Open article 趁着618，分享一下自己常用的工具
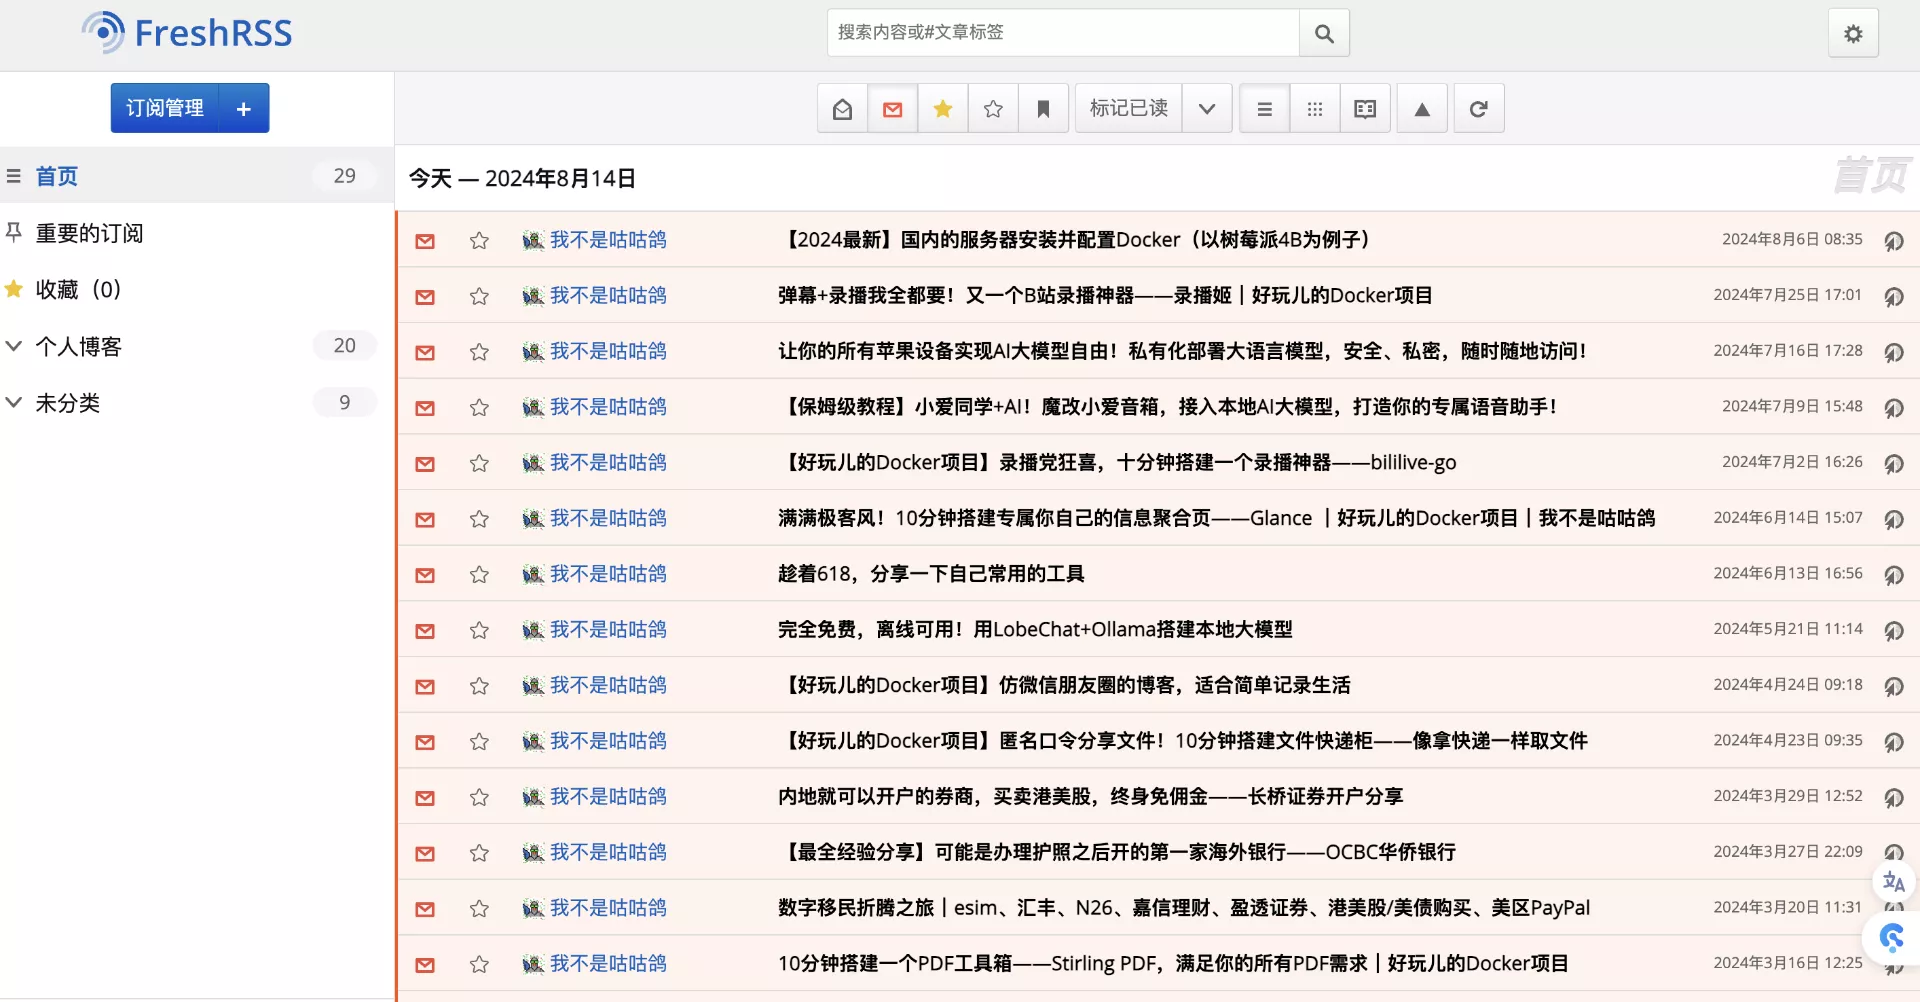The height and width of the screenshot is (1002, 1920). pyautogui.click(x=931, y=574)
